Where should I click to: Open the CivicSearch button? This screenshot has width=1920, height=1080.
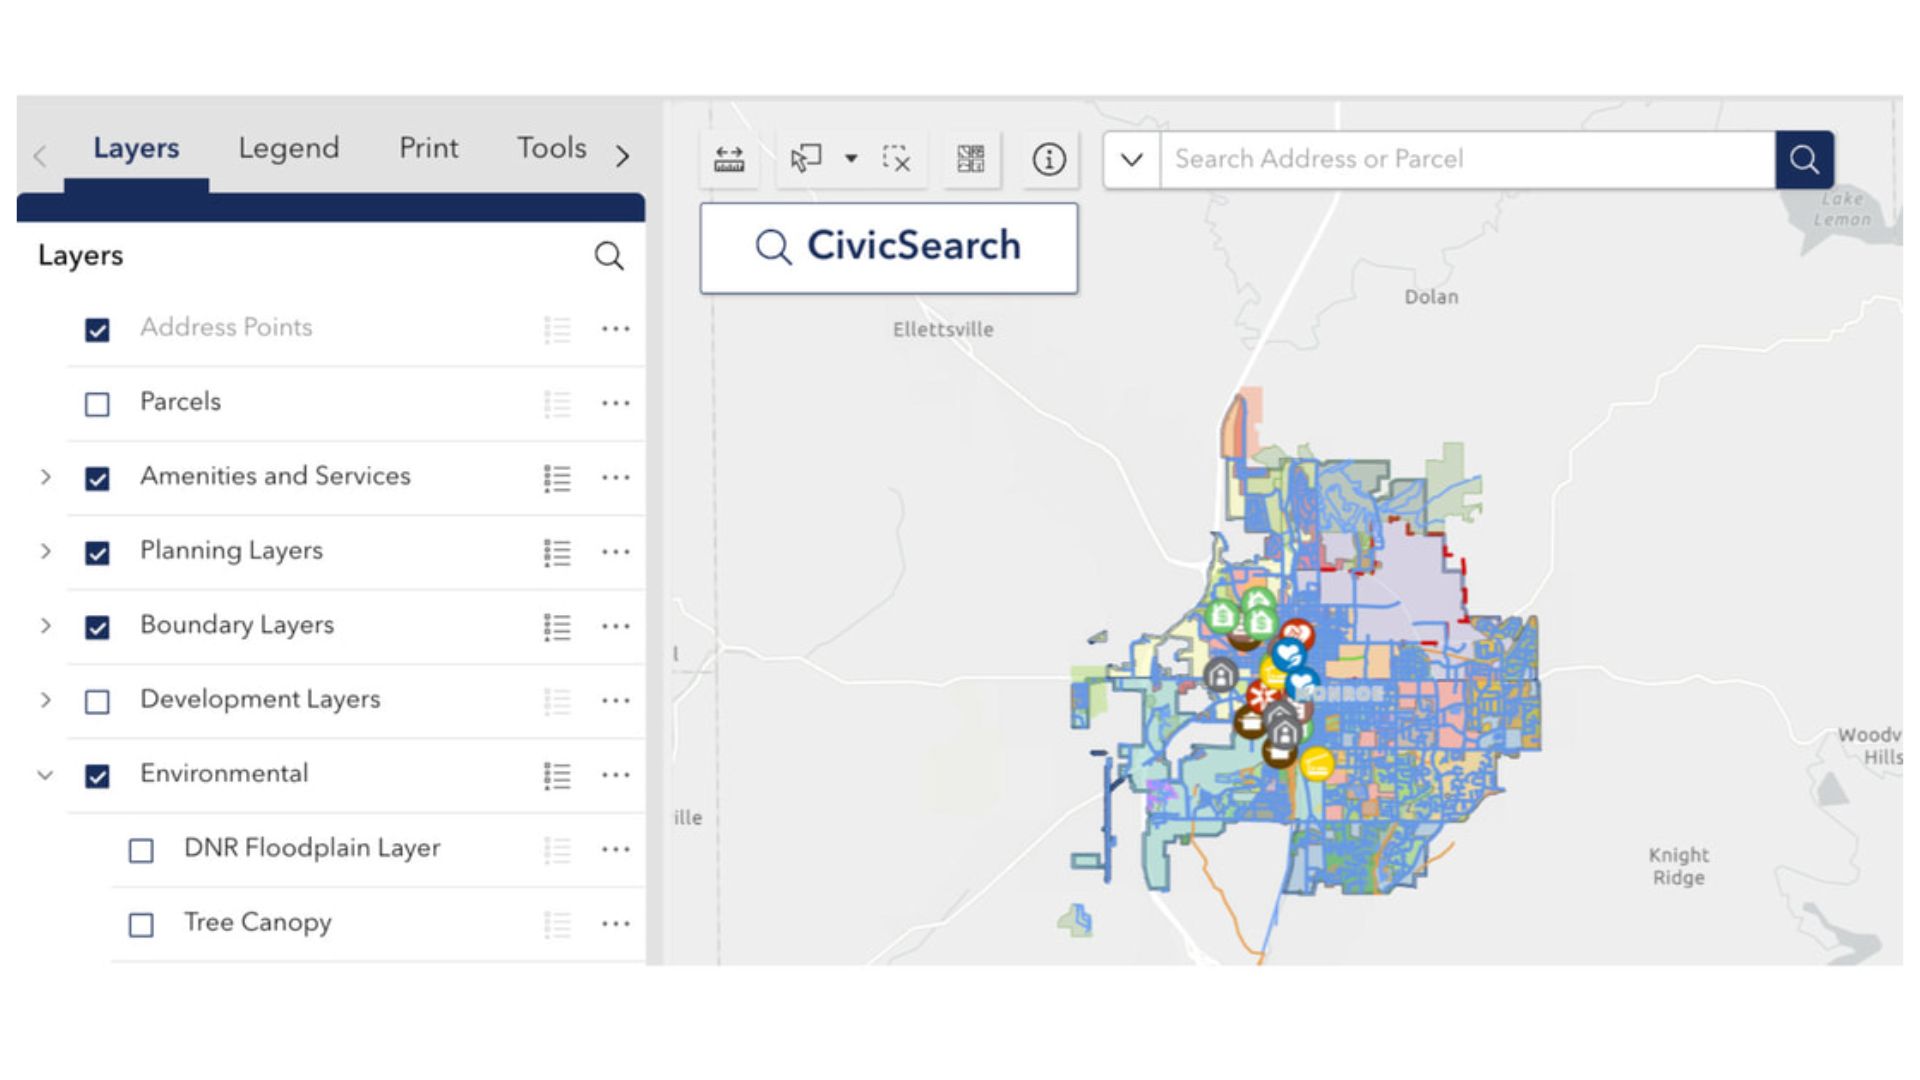click(x=889, y=248)
